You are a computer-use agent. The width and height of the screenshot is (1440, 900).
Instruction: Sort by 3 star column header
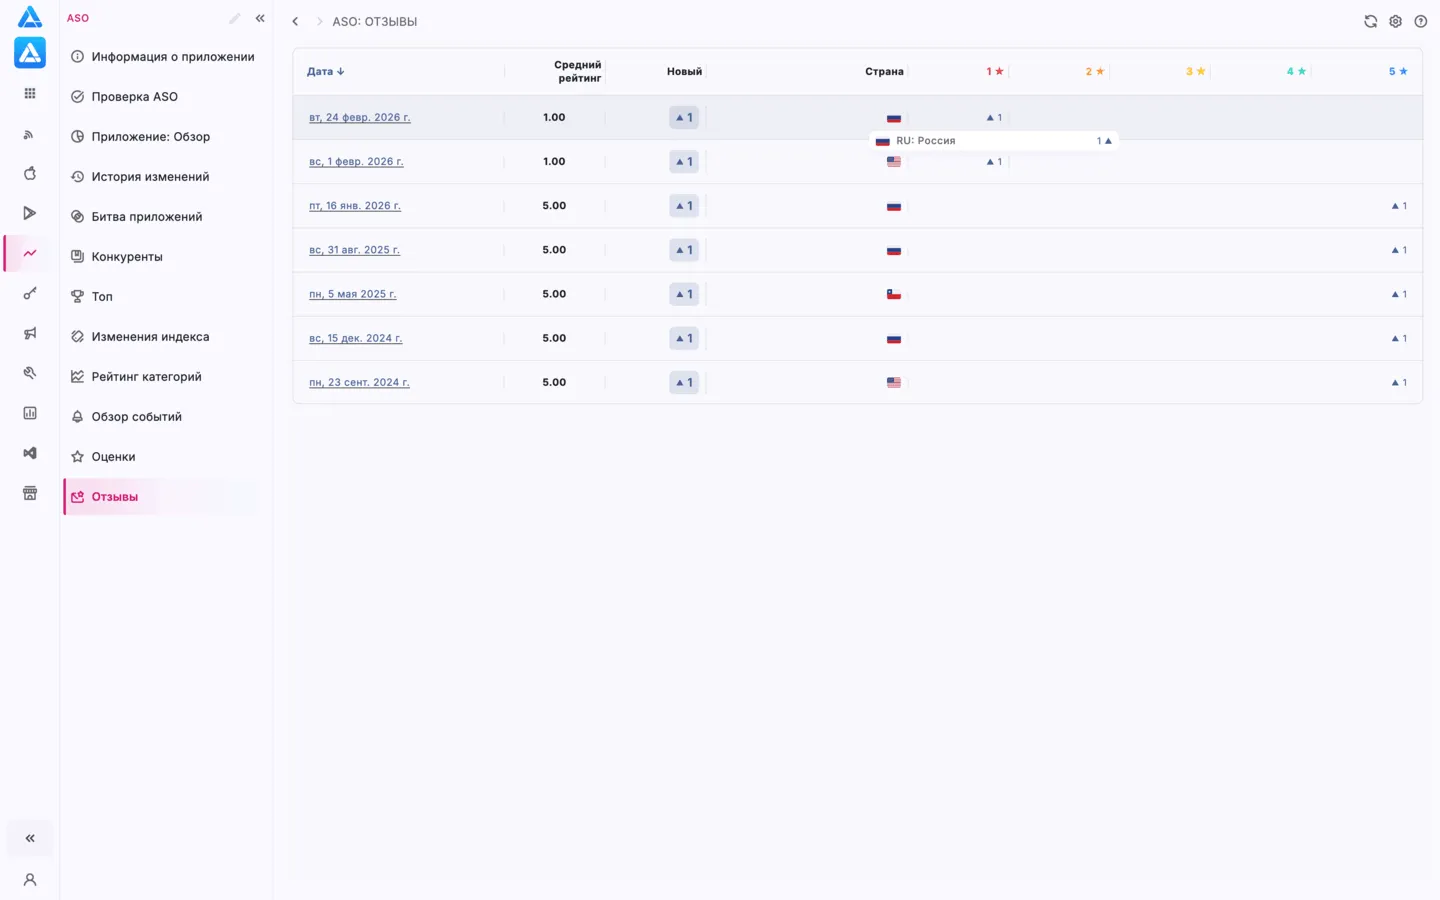(1196, 71)
